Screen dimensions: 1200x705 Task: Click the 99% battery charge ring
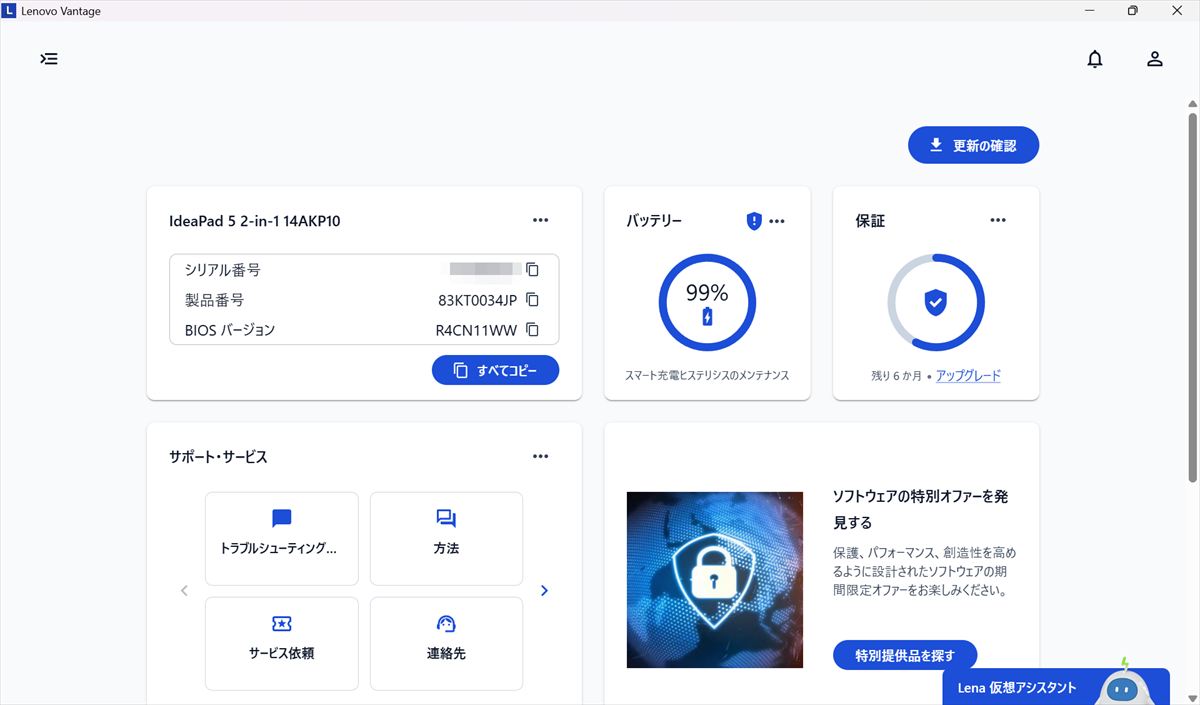coord(707,303)
